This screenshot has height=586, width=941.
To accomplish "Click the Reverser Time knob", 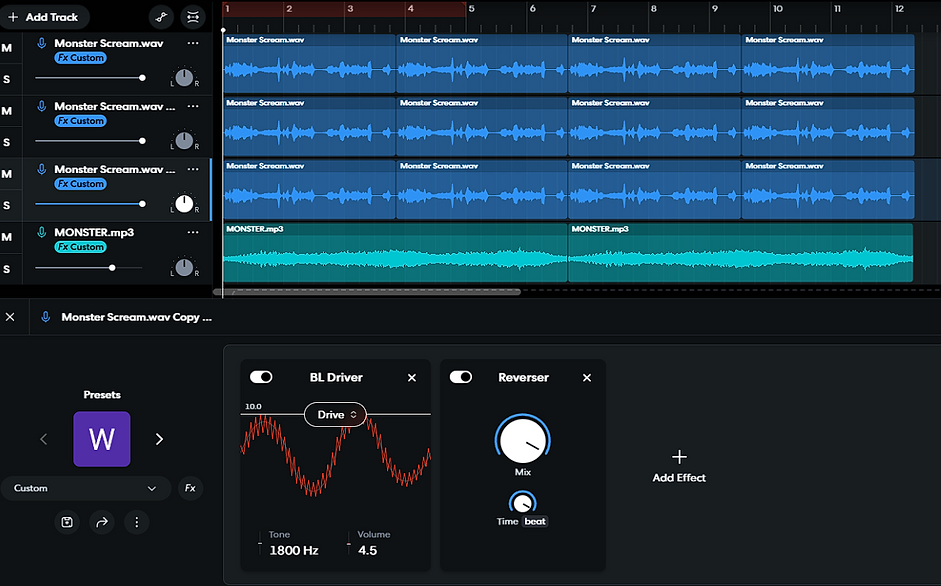I will point(523,503).
